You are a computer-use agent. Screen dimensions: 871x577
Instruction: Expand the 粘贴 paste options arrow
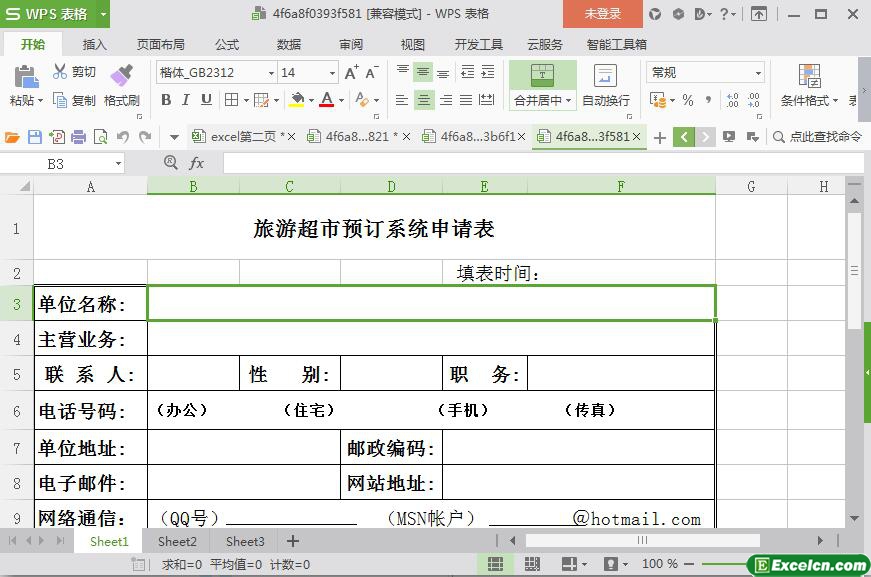(x=40, y=101)
